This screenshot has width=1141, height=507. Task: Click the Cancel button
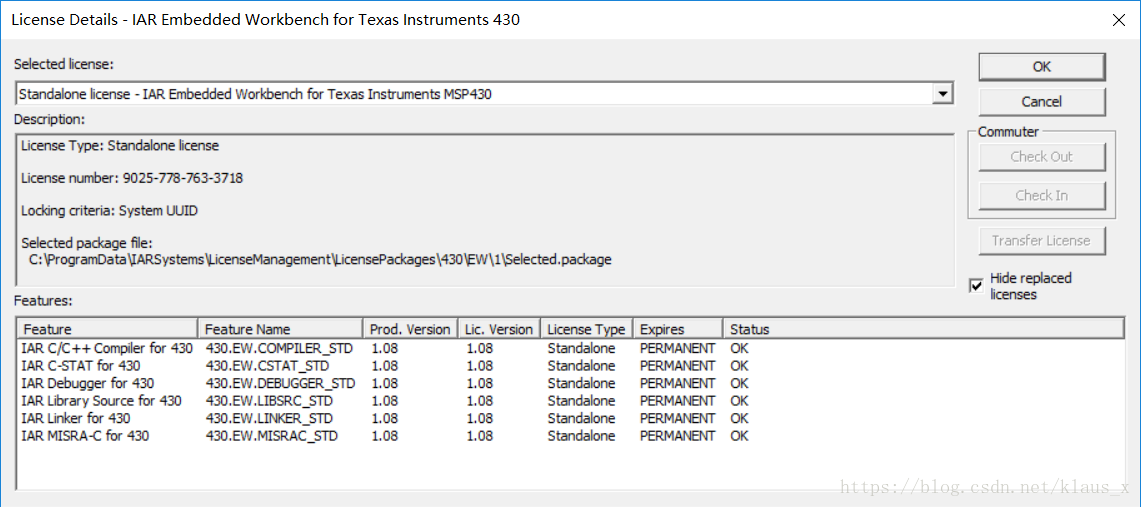pos(1041,102)
